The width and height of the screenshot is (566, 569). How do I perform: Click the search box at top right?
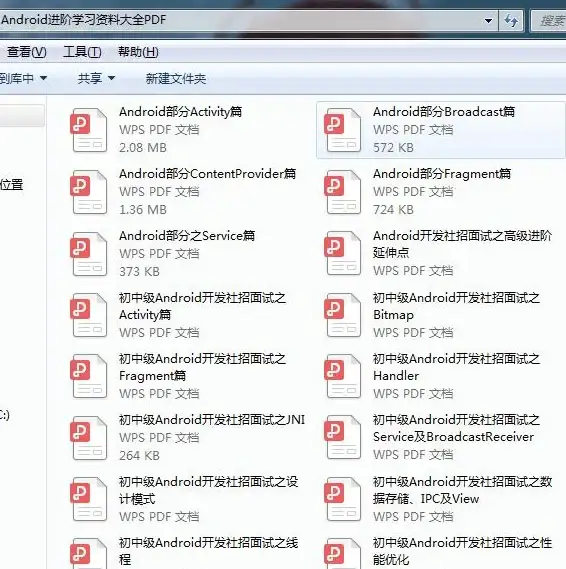pos(549,20)
